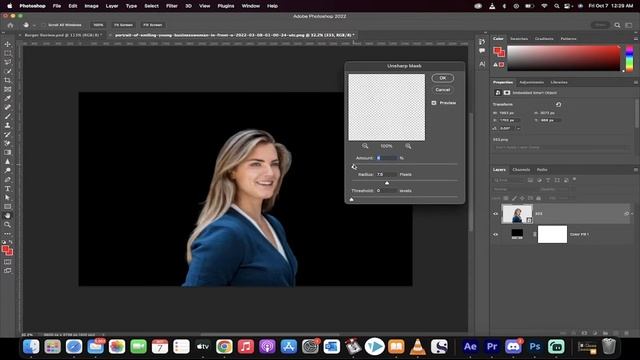Image resolution: width=640 pixels, height=360 pixels.
Task: Hide the smart object portrait layer
Action: coord(496,214)
